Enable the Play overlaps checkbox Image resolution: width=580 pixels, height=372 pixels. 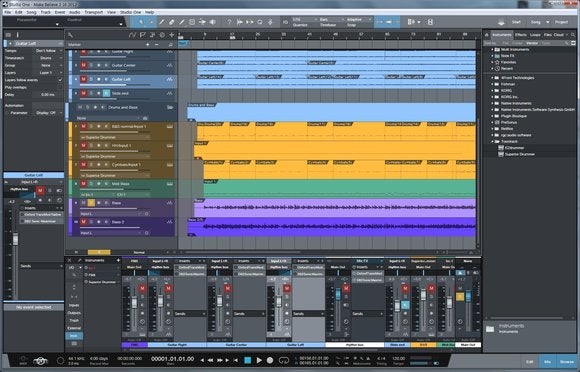pyautogui.click(x=60, y=88)
